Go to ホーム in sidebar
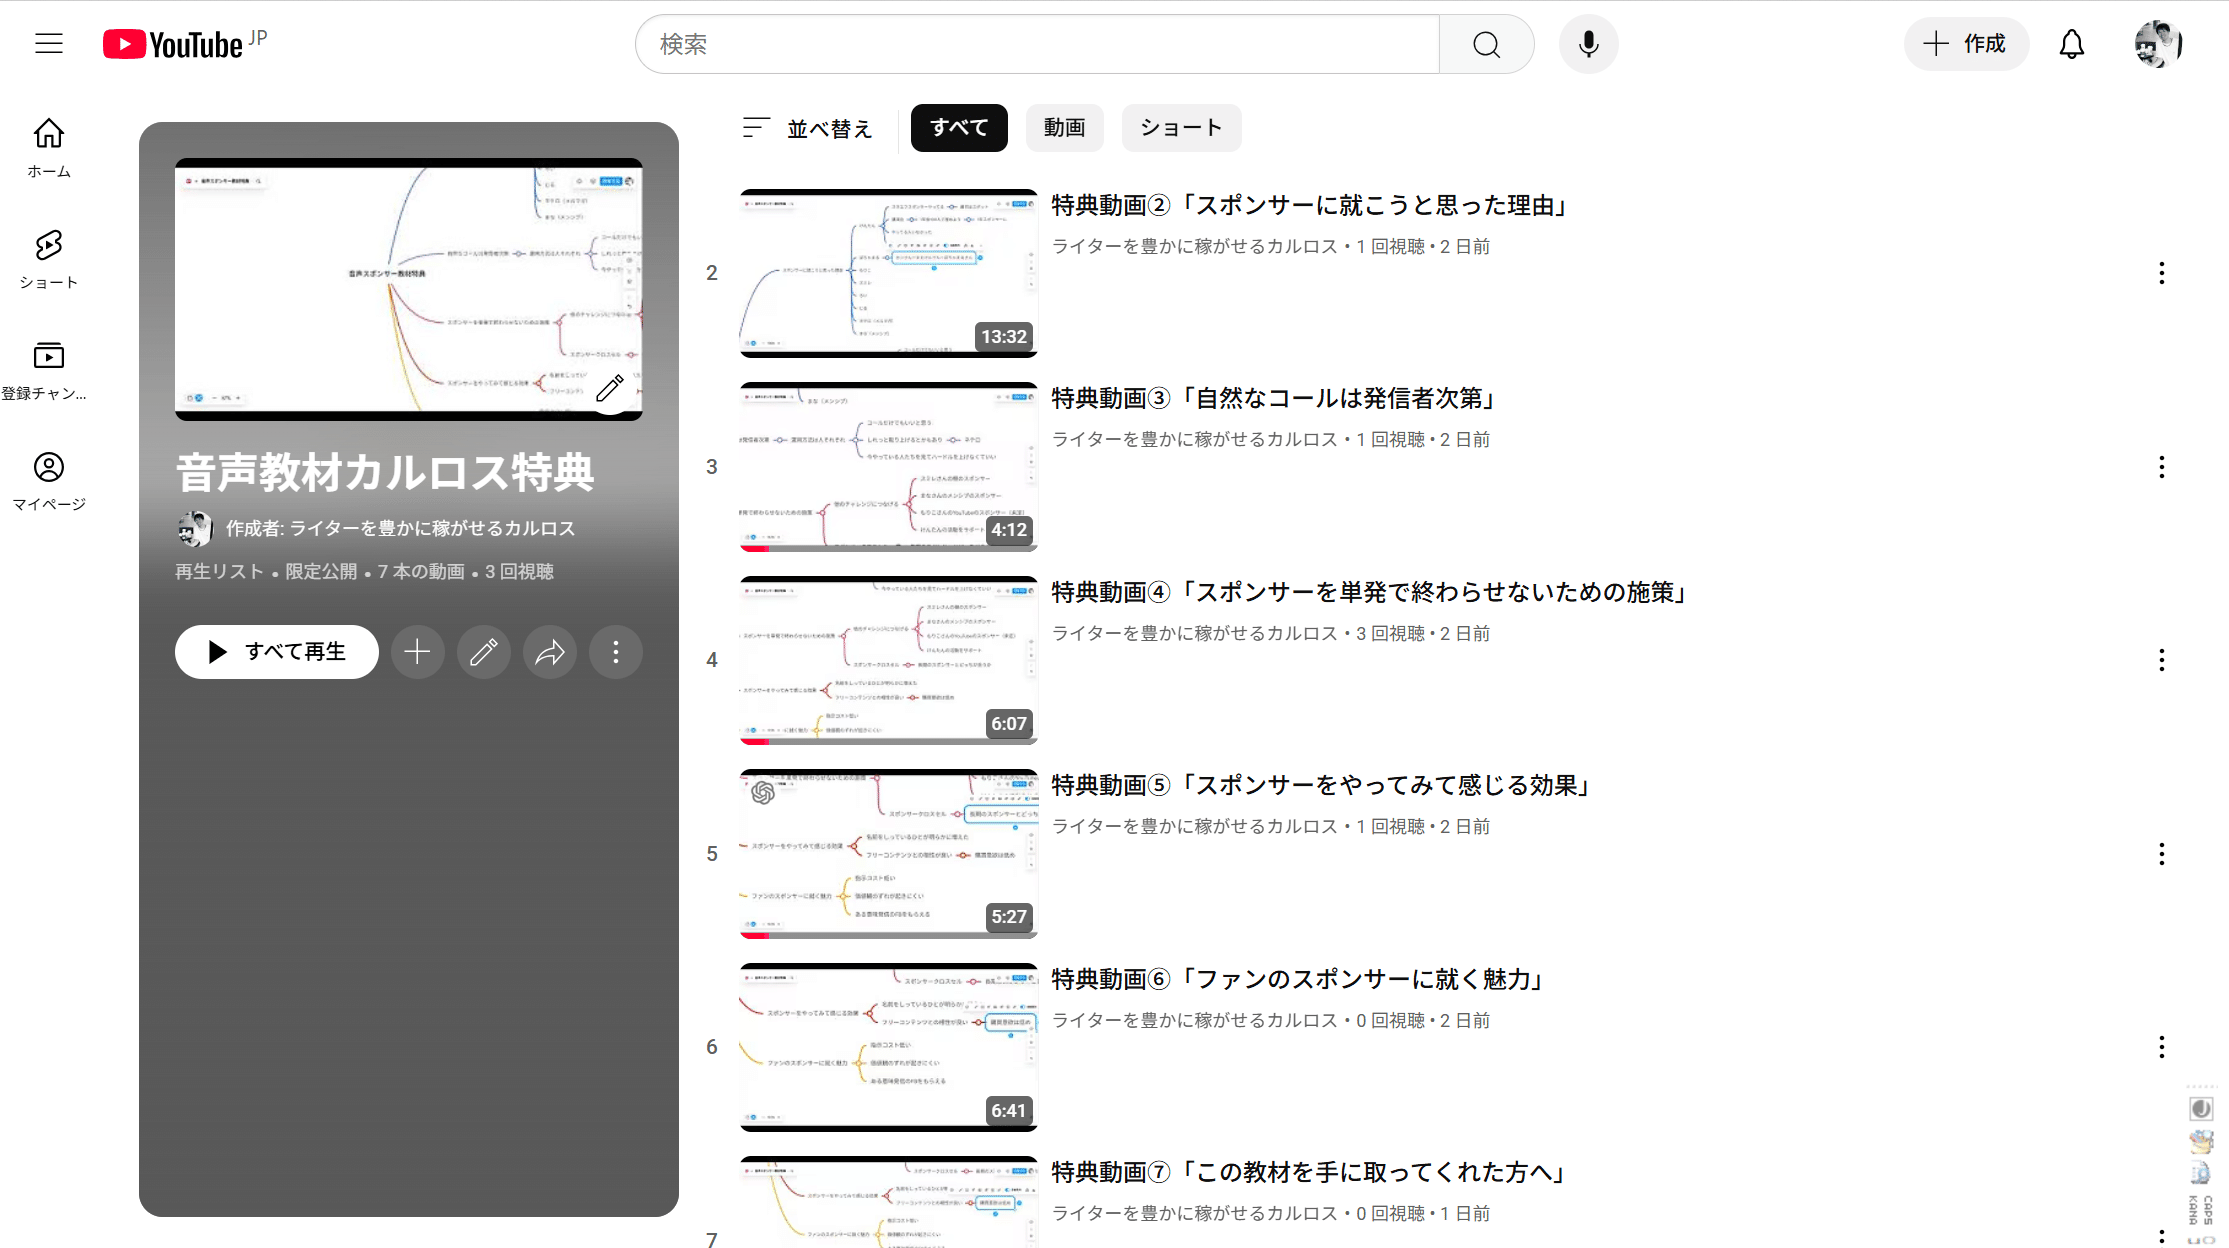 49,148
